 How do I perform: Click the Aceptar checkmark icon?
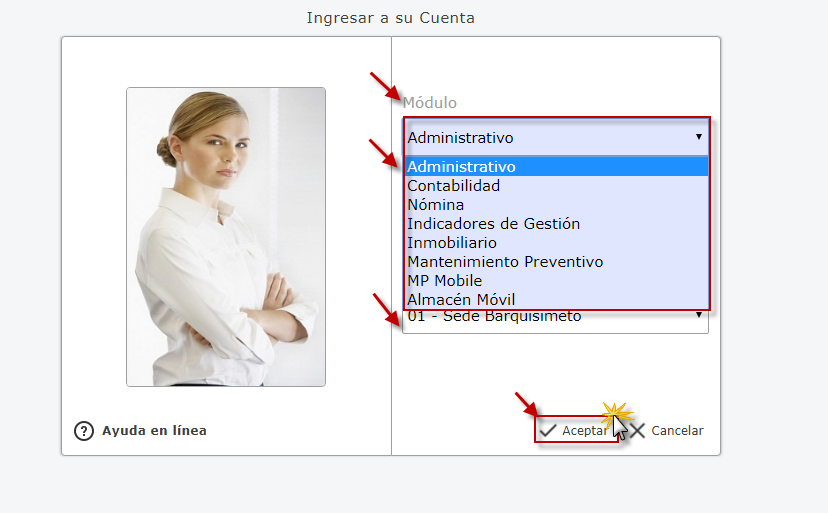[548, 431]
